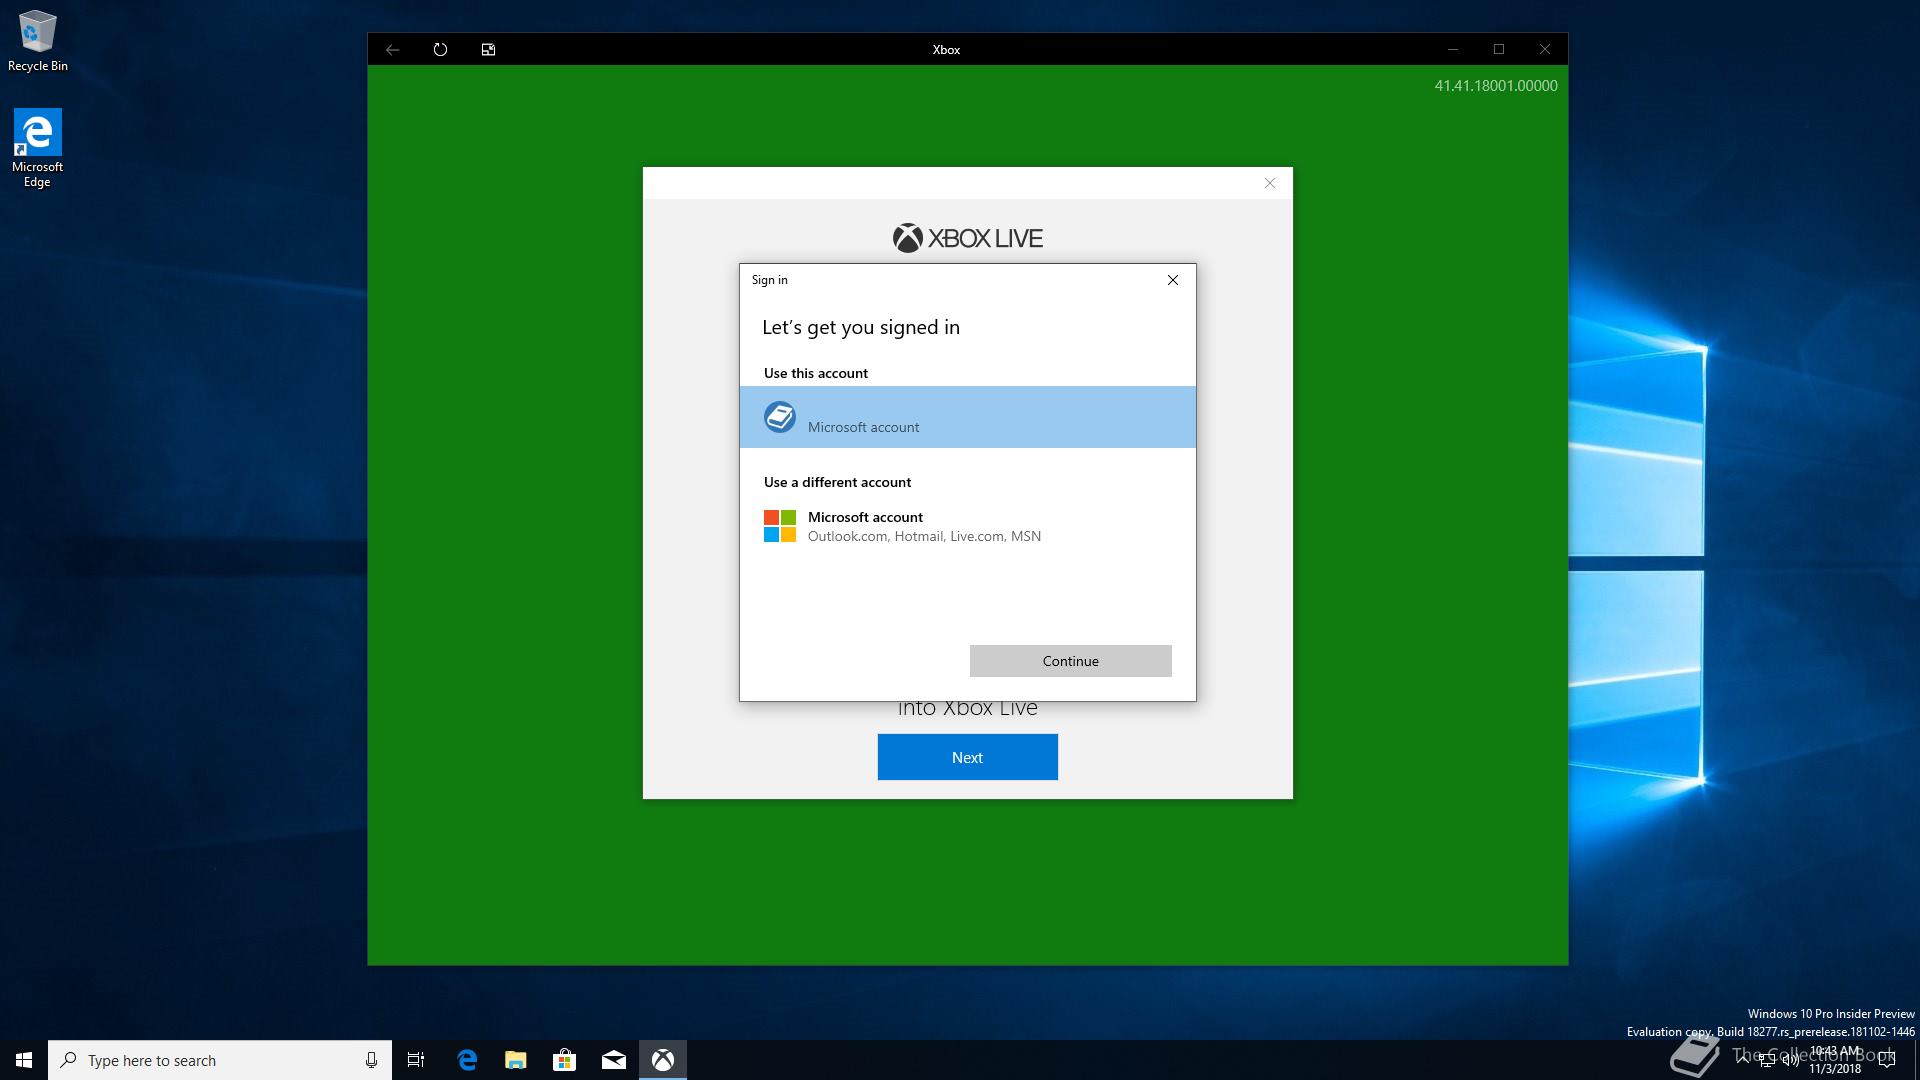
Task: Open the Mail app from the taskbar
Action: [x=614, y=1060]
